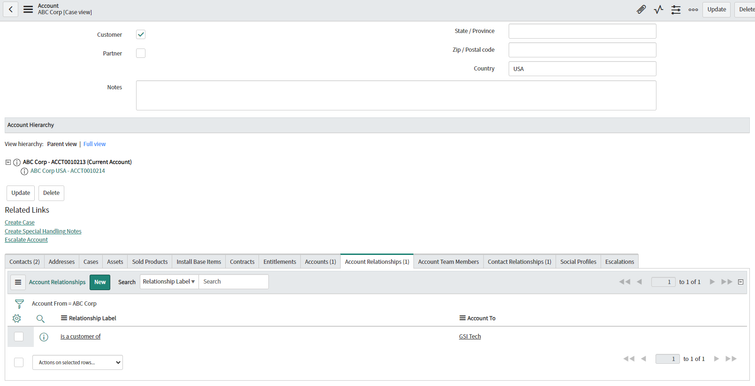Uncheck the Customer checkbox
The height and width of the screenshot is (386, 755).
141,35
